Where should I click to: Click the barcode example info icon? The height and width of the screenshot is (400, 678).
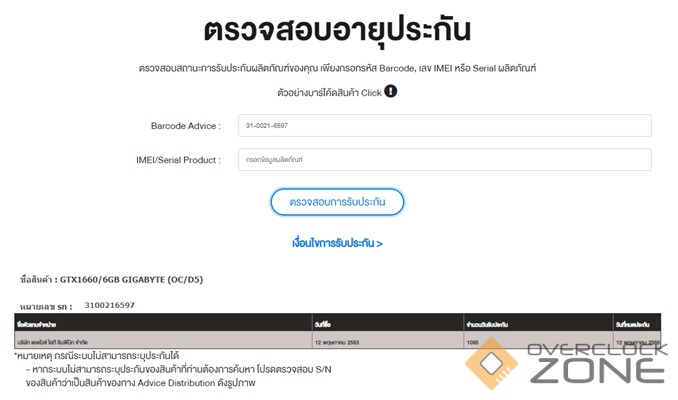coord(390,91)
